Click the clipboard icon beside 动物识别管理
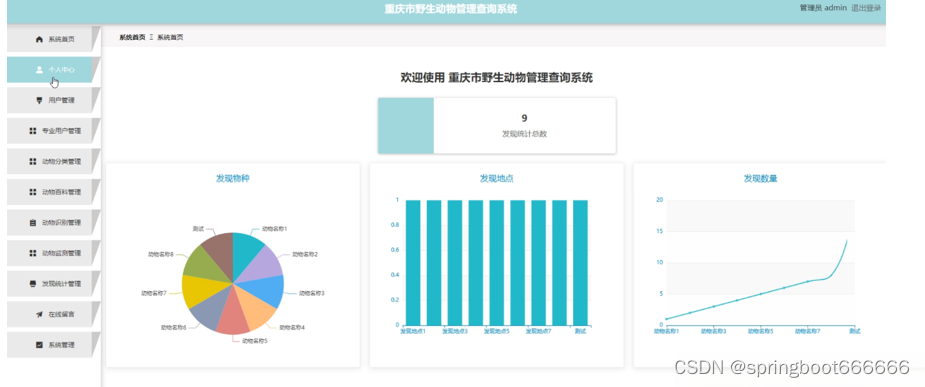Image resolution: width=925 pixels, height=387 pixels. (x=33, y=222)
